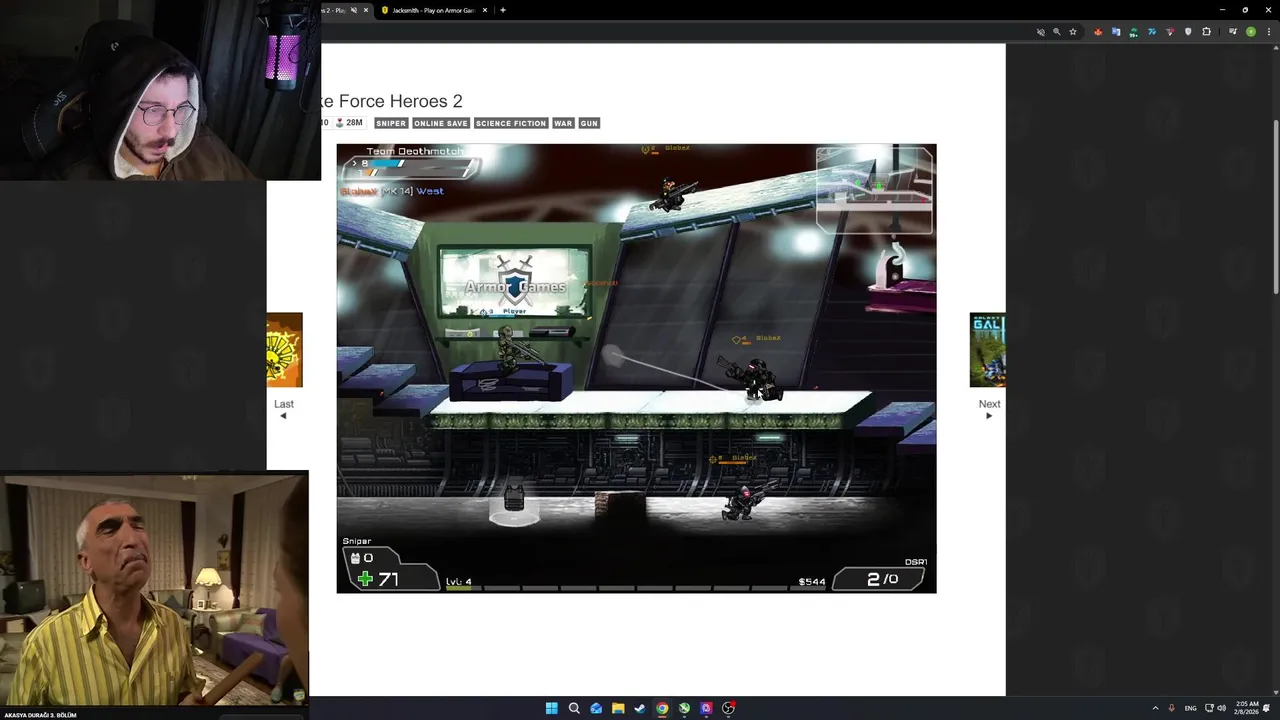Click the SNIPER tag
This screenshot has width=1280, height=720.
pos(391,123)
